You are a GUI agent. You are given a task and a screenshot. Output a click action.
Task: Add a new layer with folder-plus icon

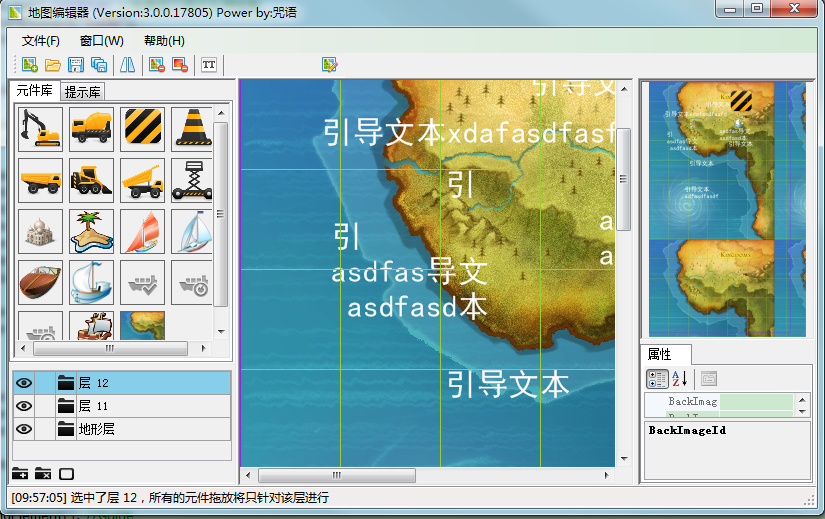[20, 473]
